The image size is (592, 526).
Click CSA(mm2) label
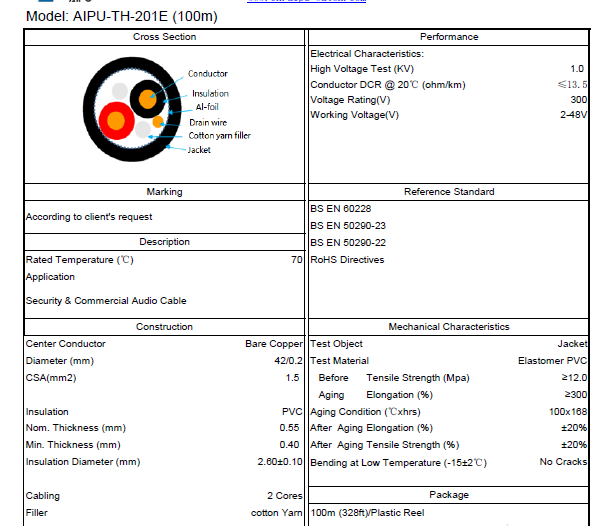[x=51, y=378]
